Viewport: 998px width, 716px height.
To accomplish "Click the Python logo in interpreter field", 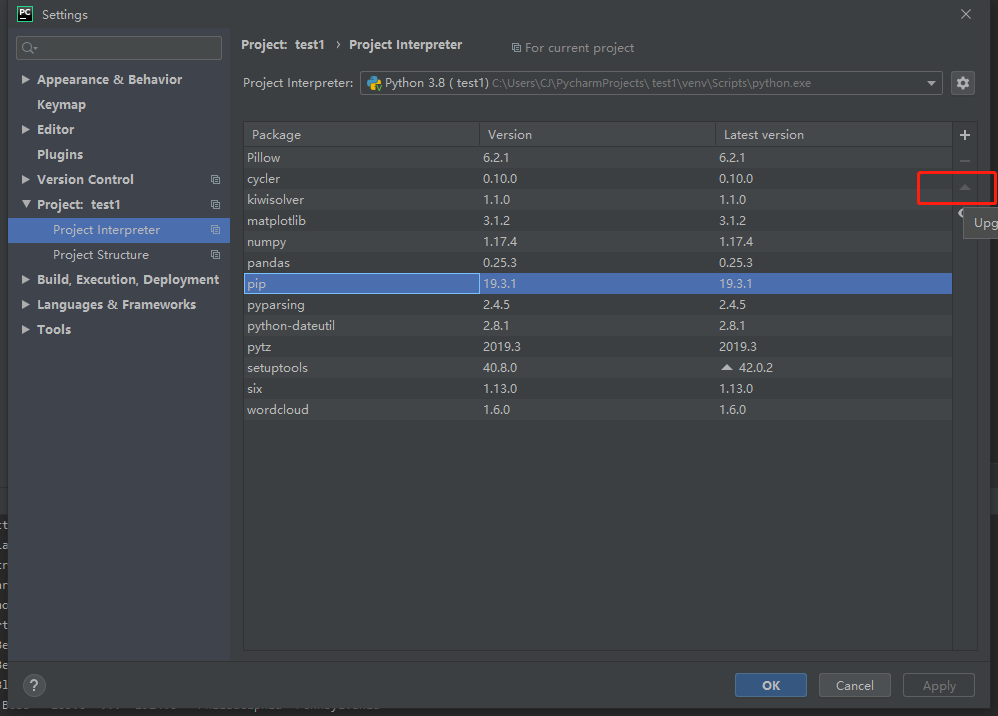I will pos(374,83).
